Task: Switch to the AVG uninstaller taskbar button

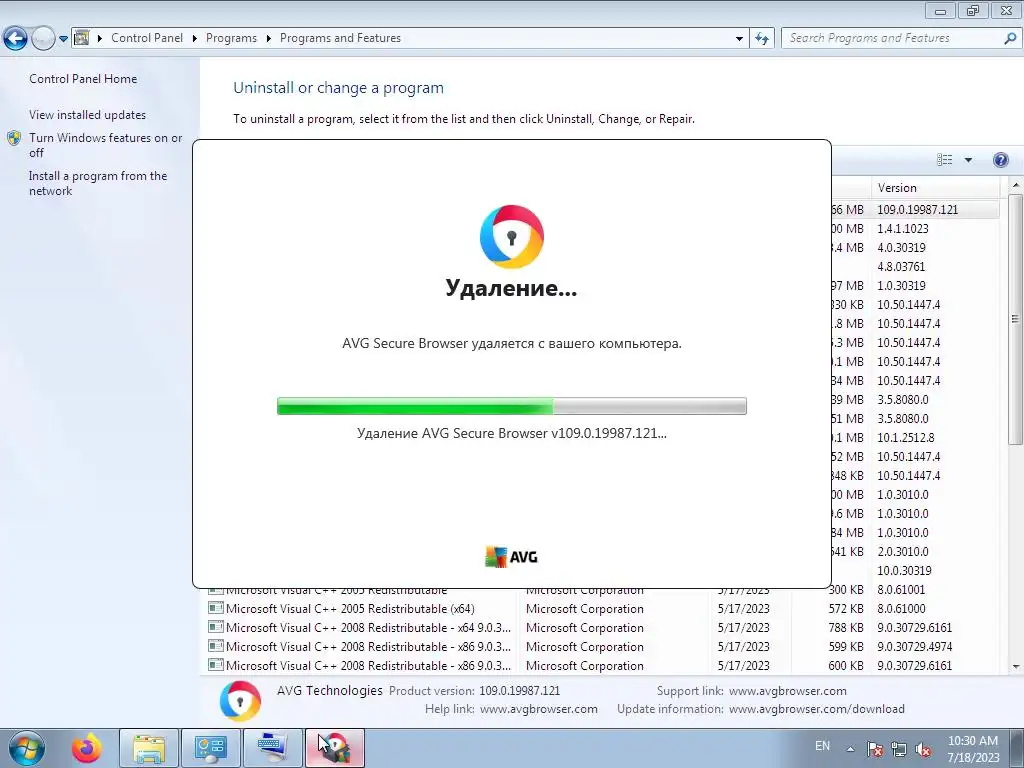Action: pyautogui.click(x=334, y=748)
